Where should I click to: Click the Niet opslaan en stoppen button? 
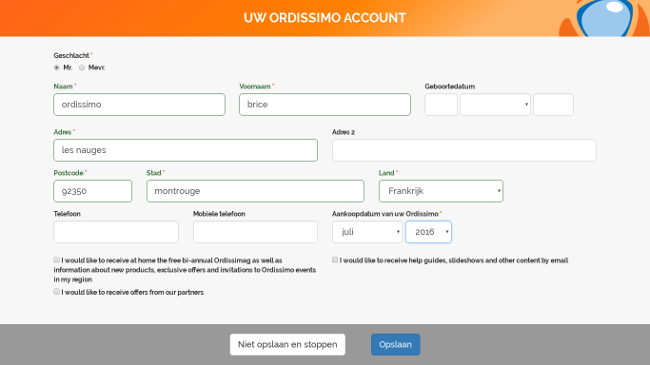pos(288,345)
